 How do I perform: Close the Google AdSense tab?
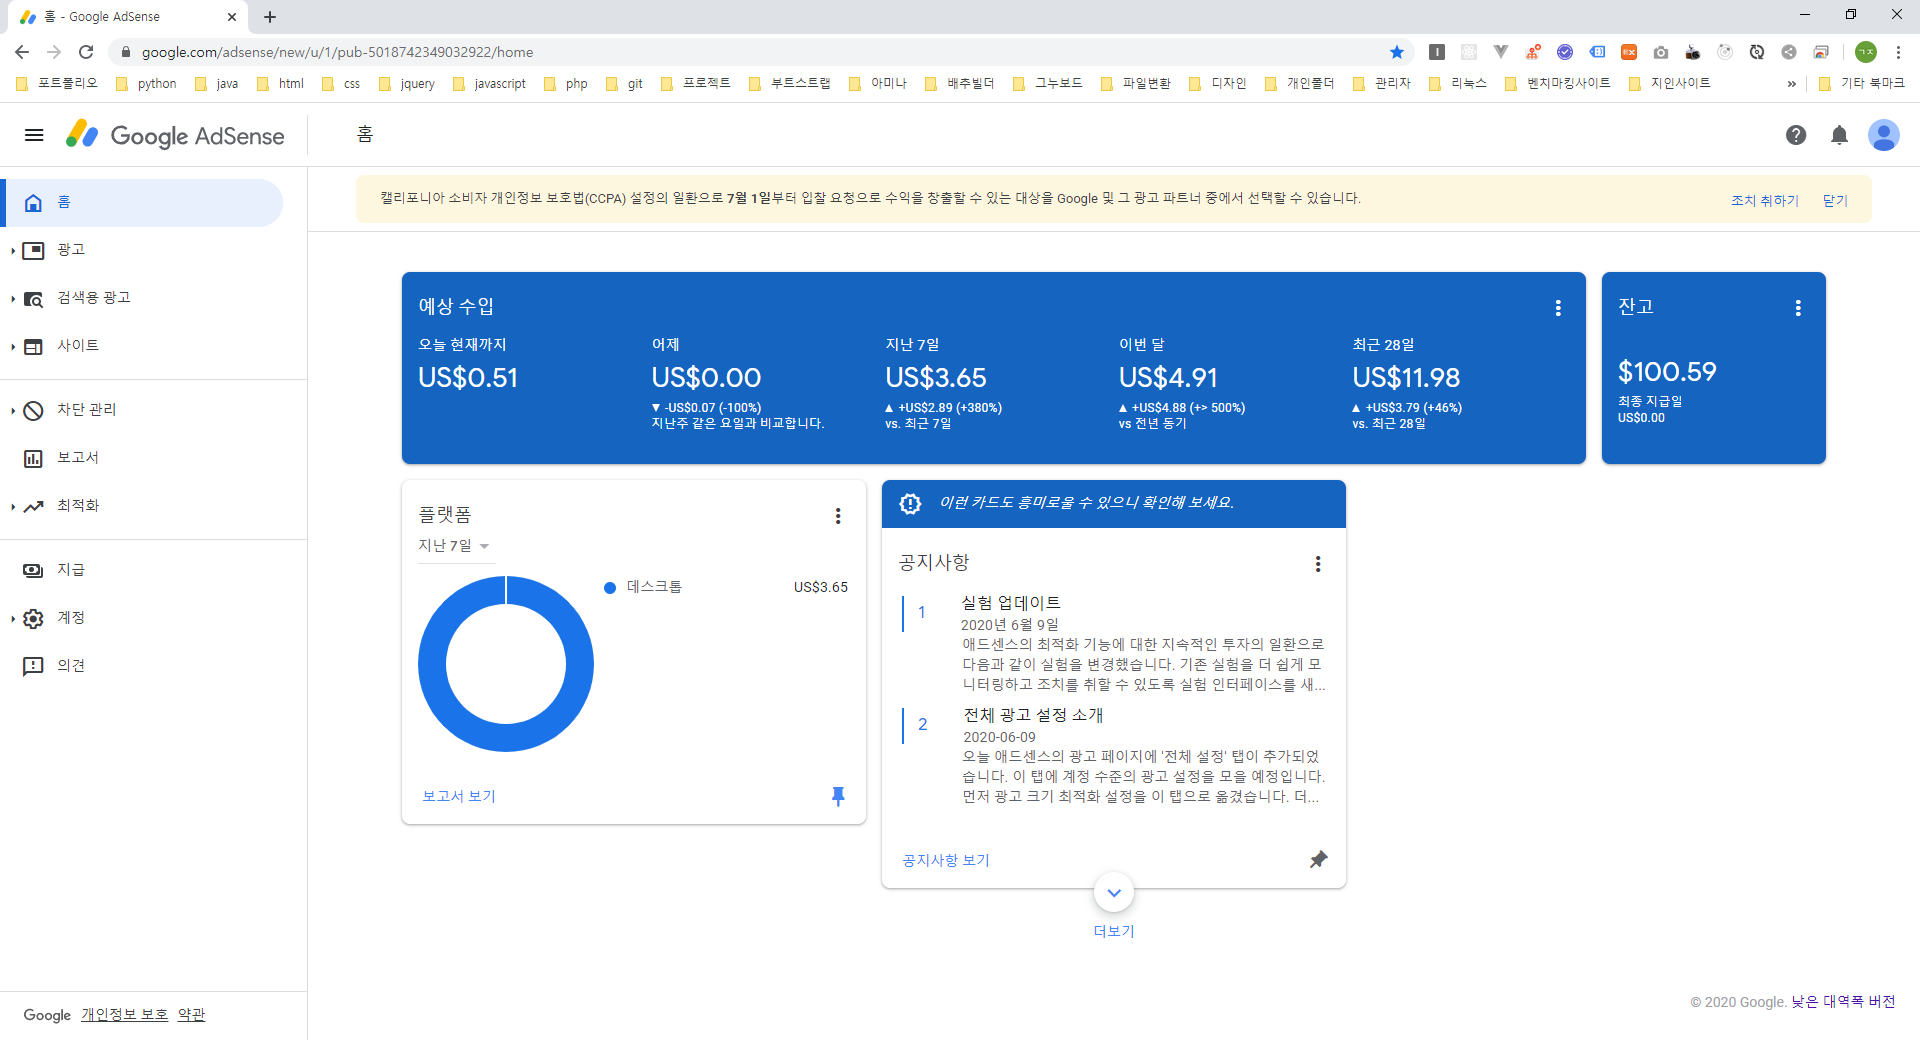[232, 17]
